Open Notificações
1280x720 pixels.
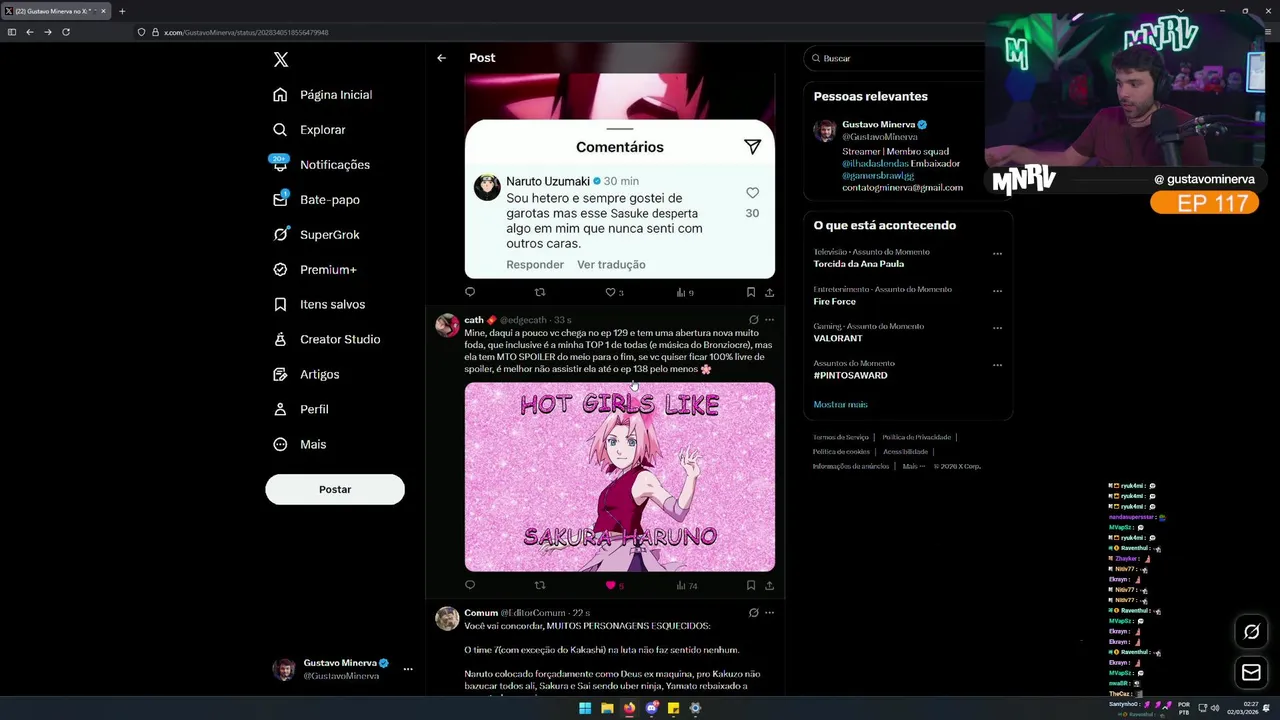pyautogui.click(x=321, y=165)
